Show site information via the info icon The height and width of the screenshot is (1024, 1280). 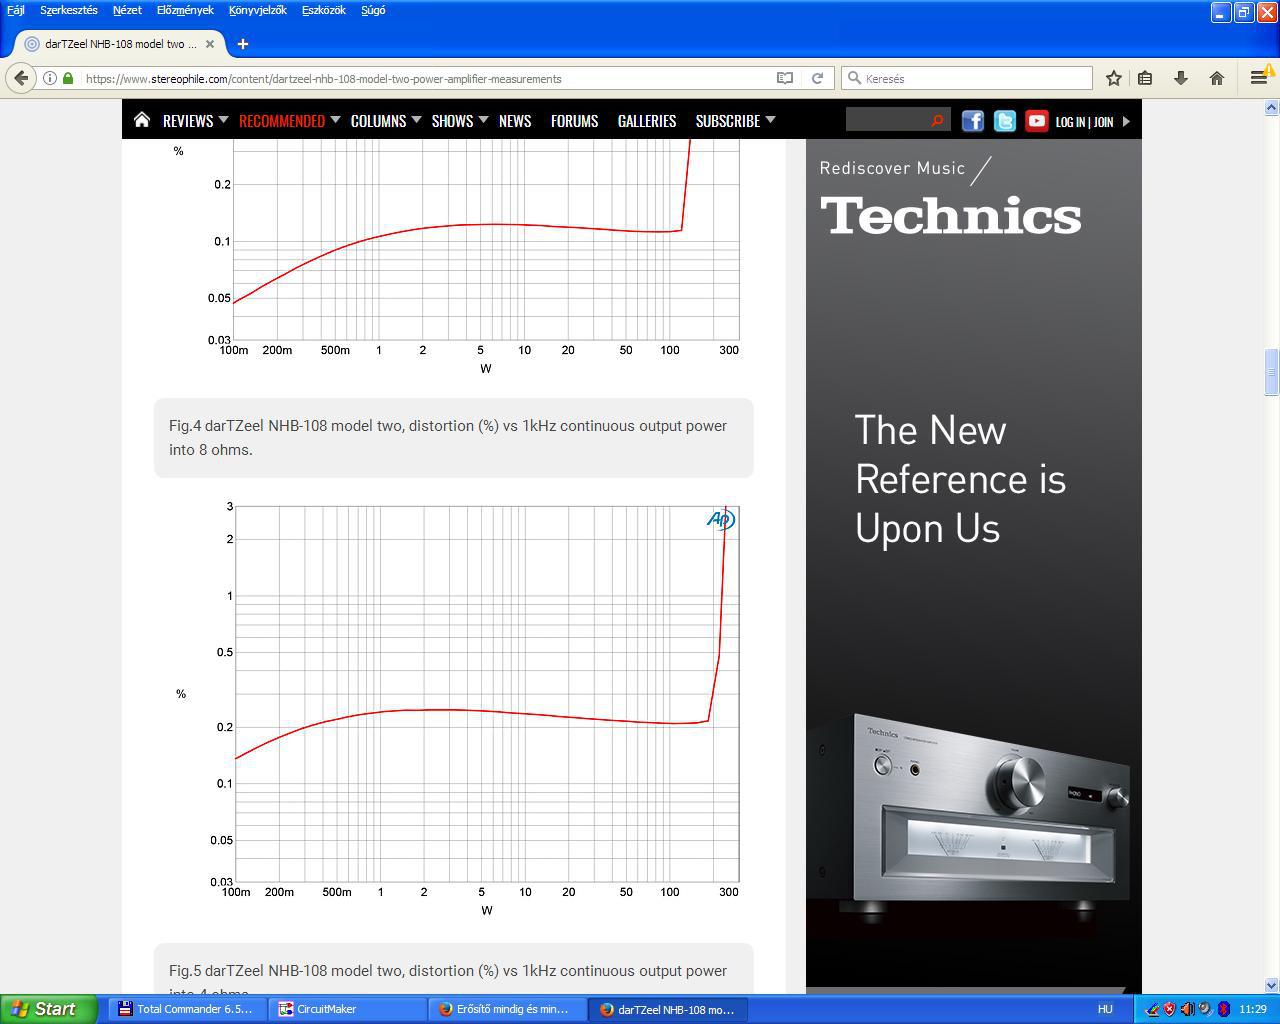pos(49,78)
